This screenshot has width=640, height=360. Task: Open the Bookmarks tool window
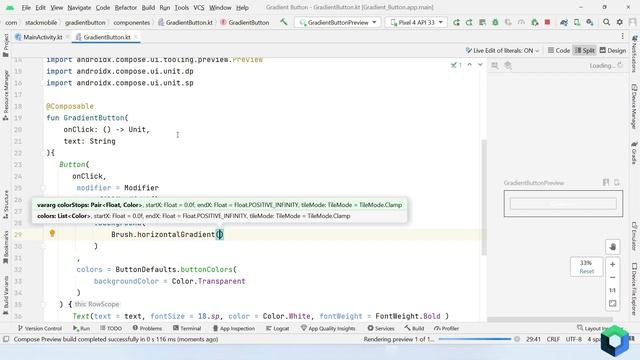tap(6, 247)
